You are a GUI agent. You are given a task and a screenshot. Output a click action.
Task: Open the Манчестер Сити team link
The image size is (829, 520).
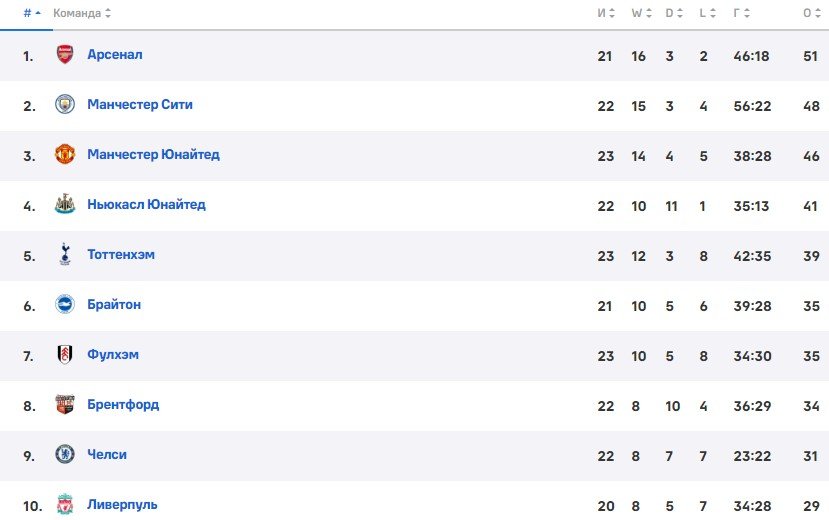click(140, 105)
